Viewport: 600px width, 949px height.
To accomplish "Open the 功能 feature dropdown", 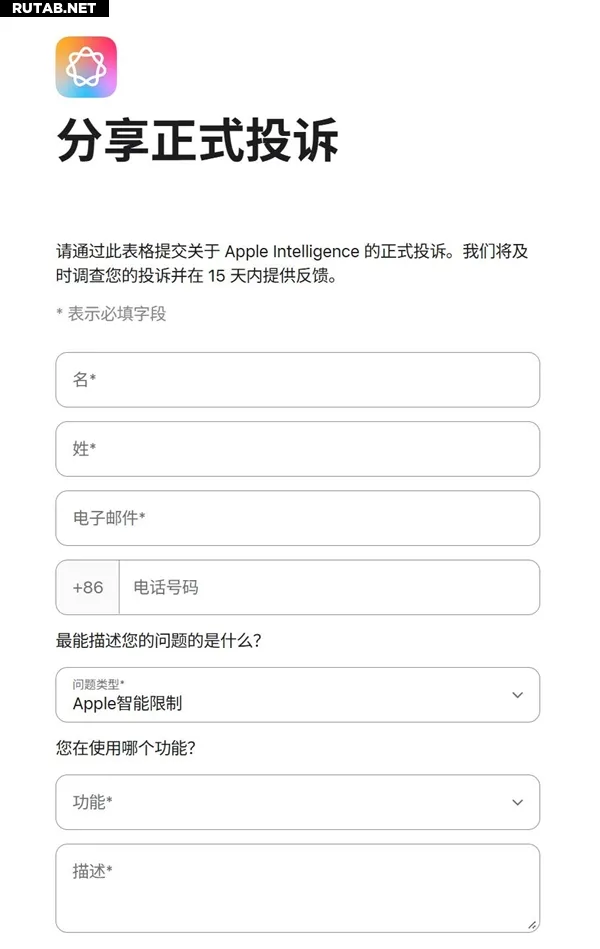I will click(x=297, y=802).
